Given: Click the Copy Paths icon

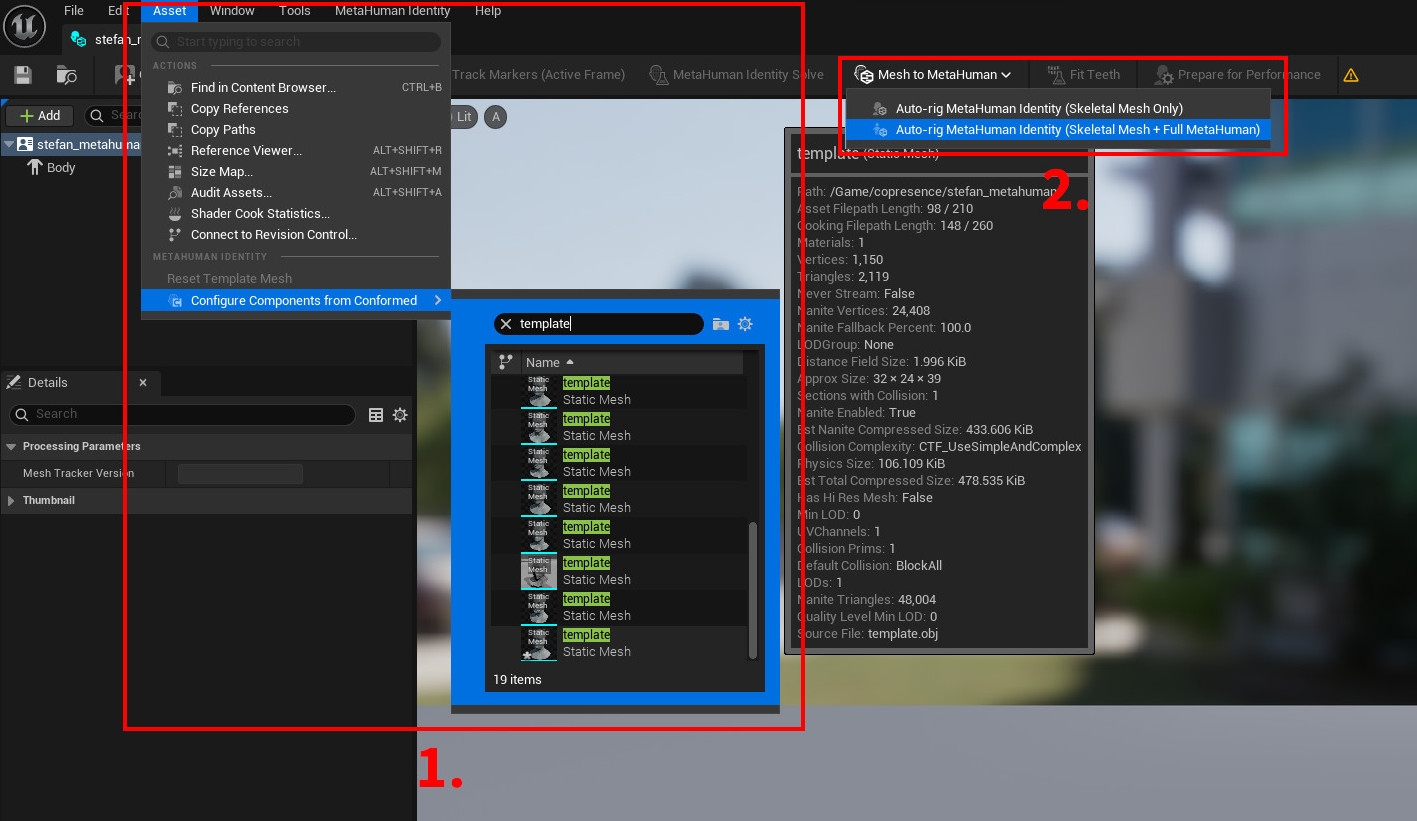Looking at the screenshot, I should [174, 130].
